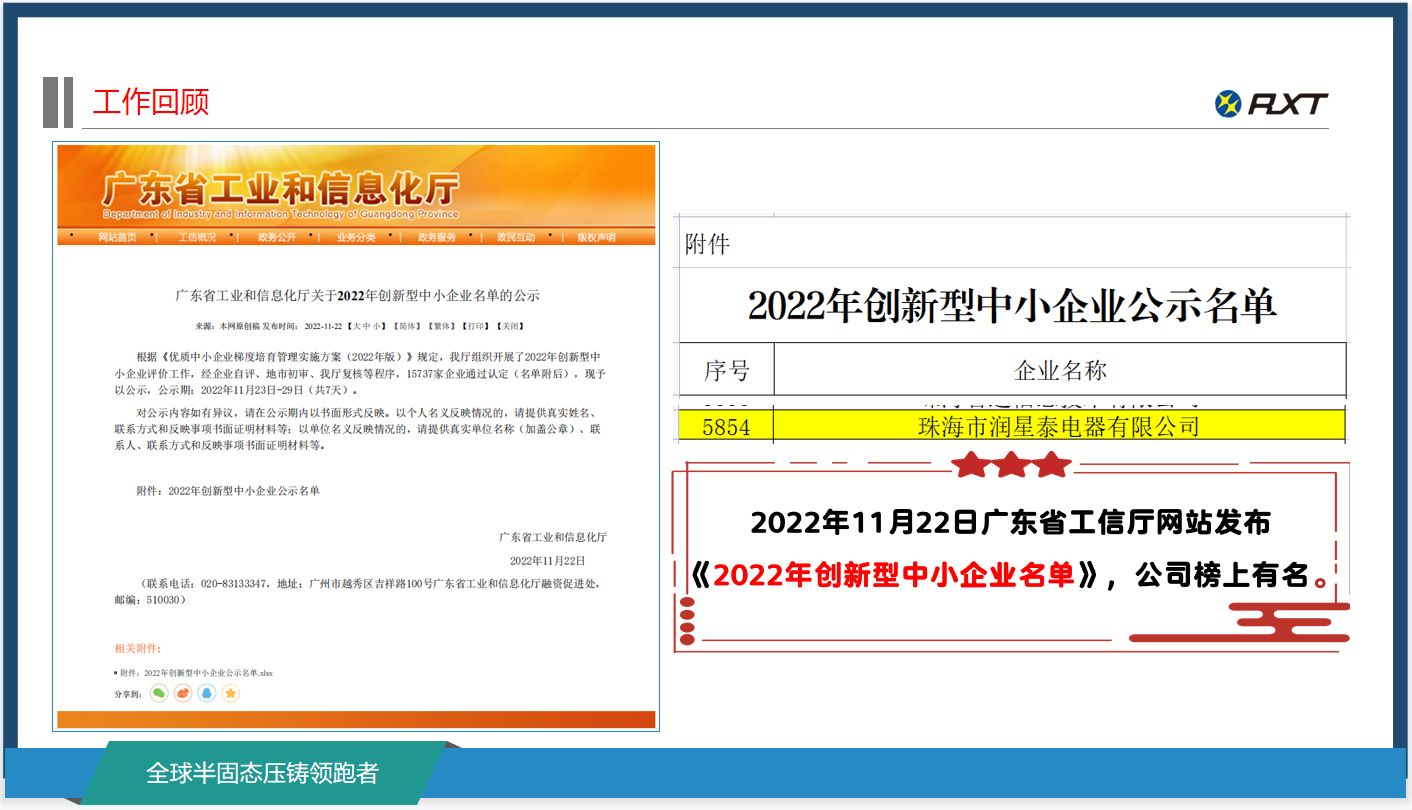Click the 来源：本网原创稿 source text
The width and height of the screenshot is (1412, 810).
(x=228, y=326)
